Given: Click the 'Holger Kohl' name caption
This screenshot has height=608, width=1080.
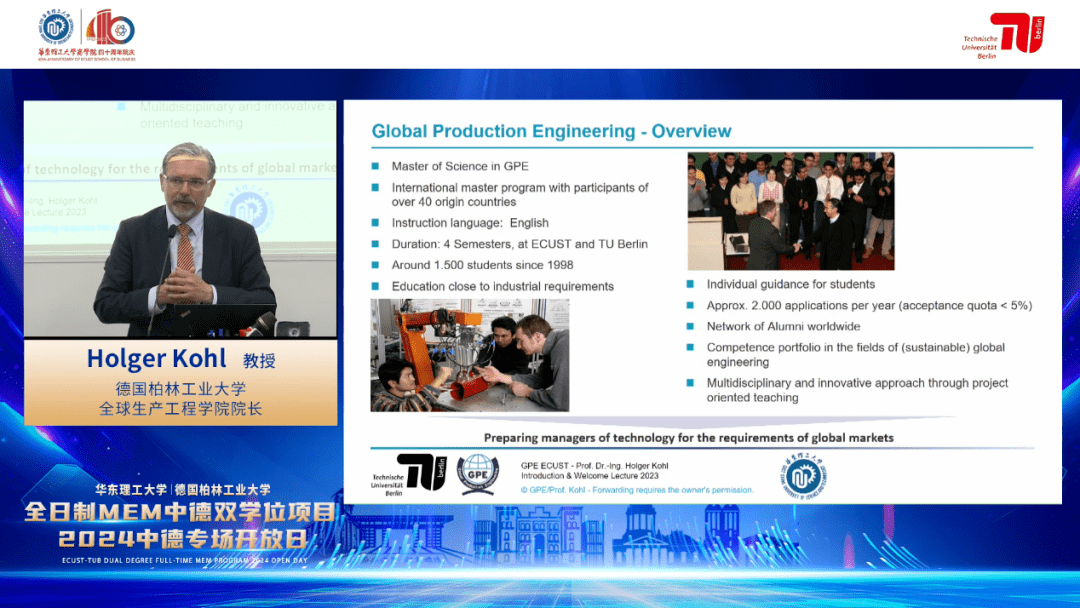Looking at the screenshot, I should pos(157,359).
